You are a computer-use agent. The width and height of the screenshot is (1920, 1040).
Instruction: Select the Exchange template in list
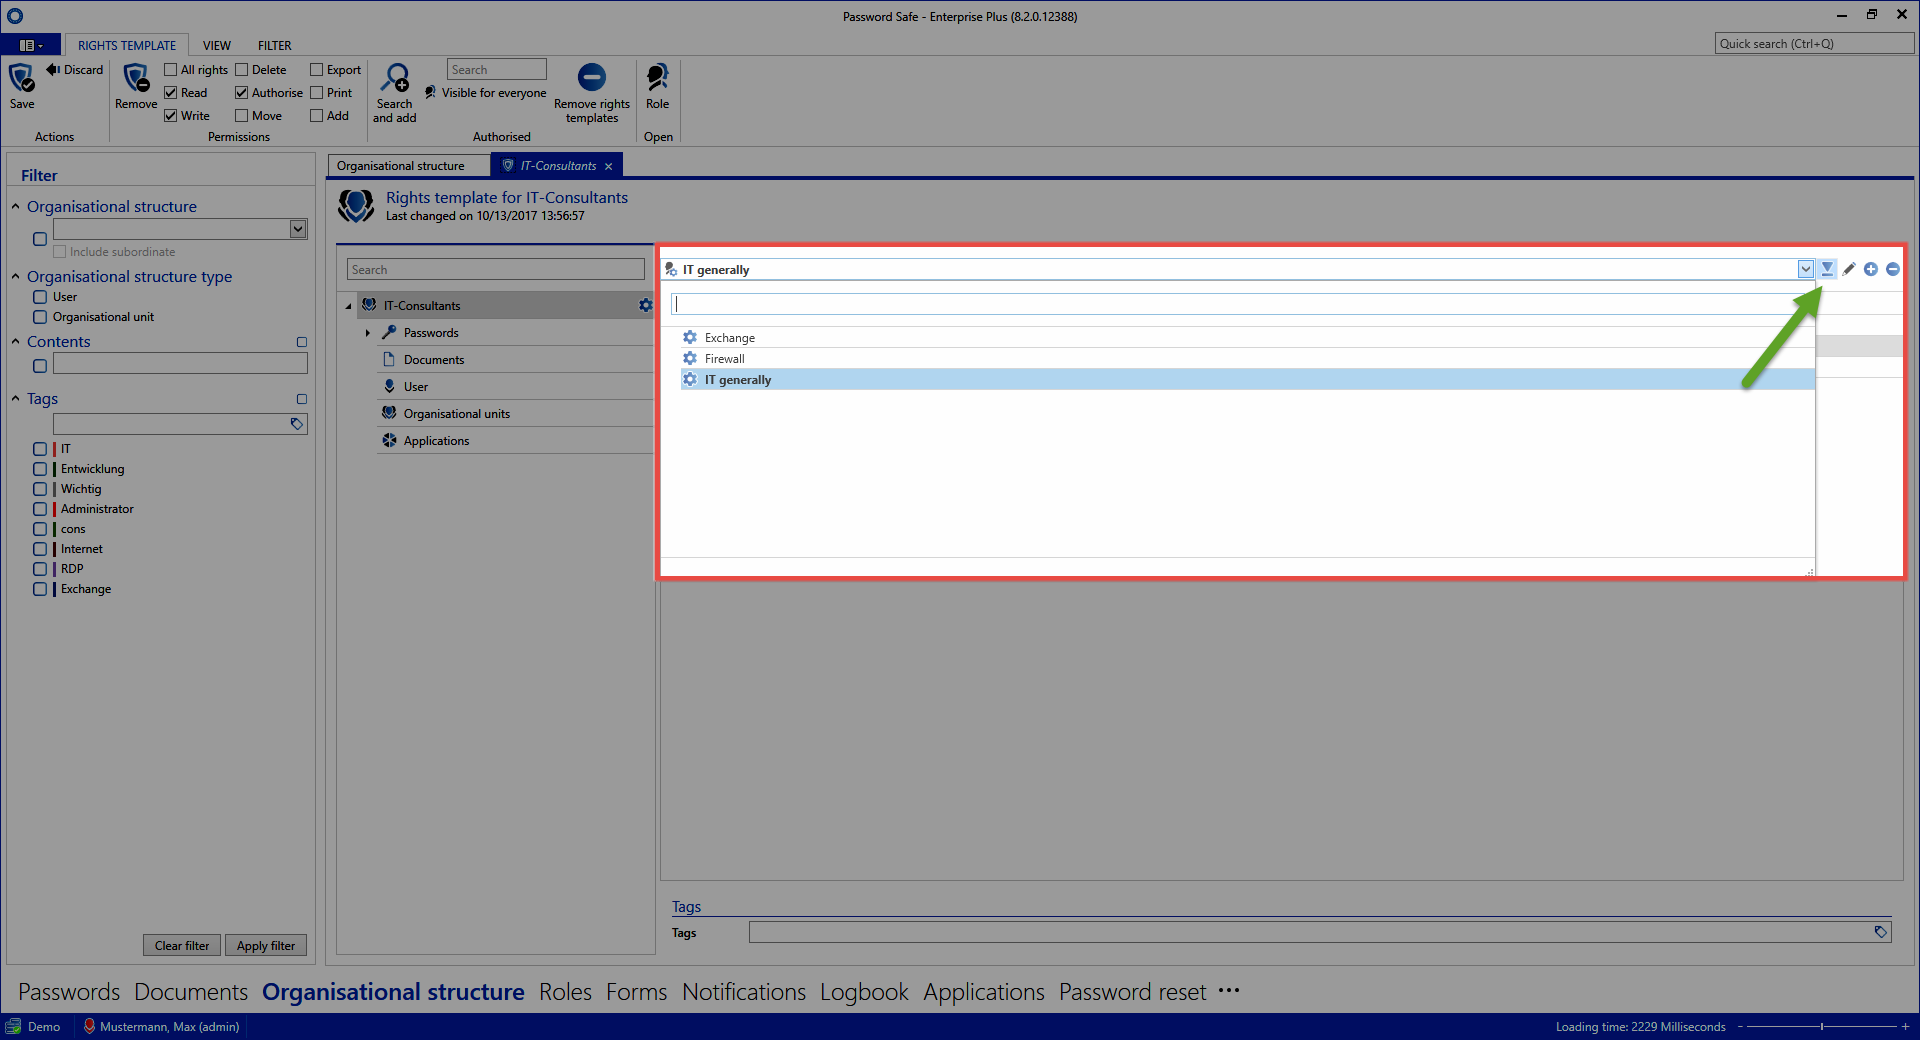(x=1247, y=338)
